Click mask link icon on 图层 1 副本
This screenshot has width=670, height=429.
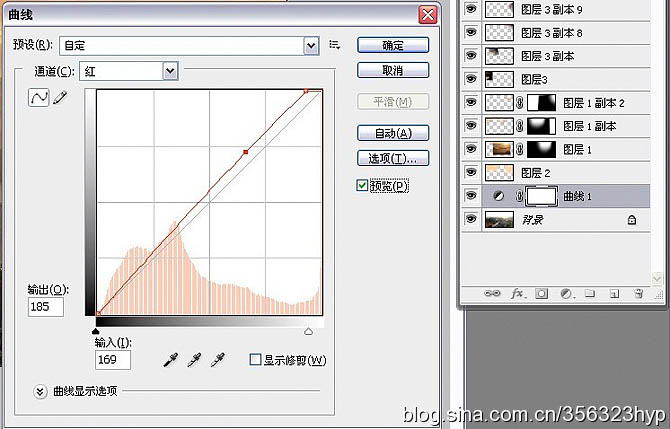point(520,126)
